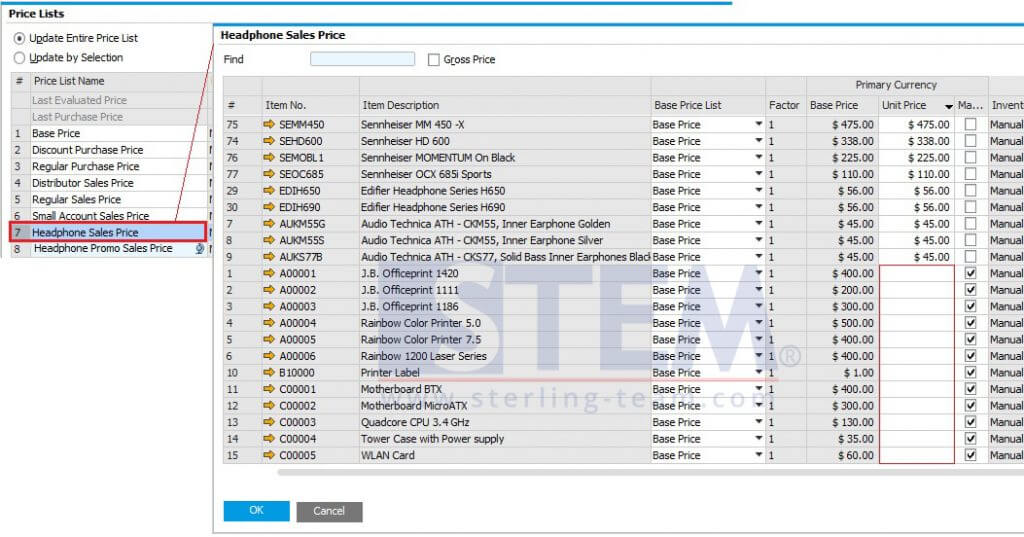The width and height of the screenshot is (1024, 537).
Task: Open link arrow for item A00002
Action: [x=269, y=289]
